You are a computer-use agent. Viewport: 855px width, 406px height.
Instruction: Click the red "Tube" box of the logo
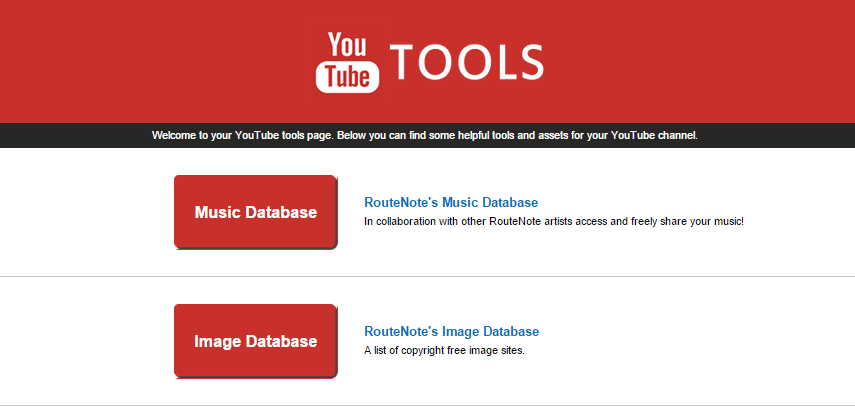[348, 77]
